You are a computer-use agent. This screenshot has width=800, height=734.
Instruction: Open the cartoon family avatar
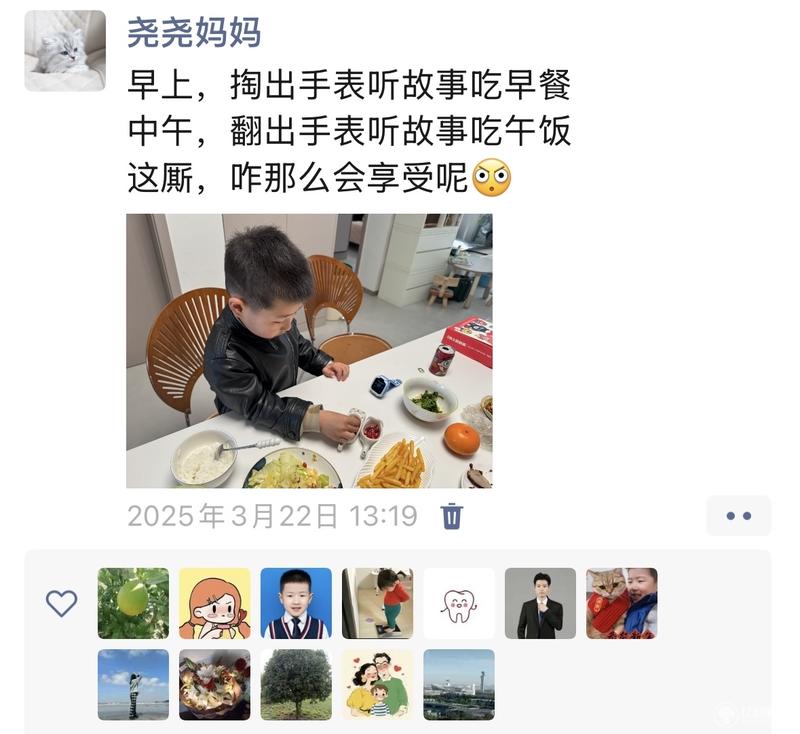click(x=378, y=685)
